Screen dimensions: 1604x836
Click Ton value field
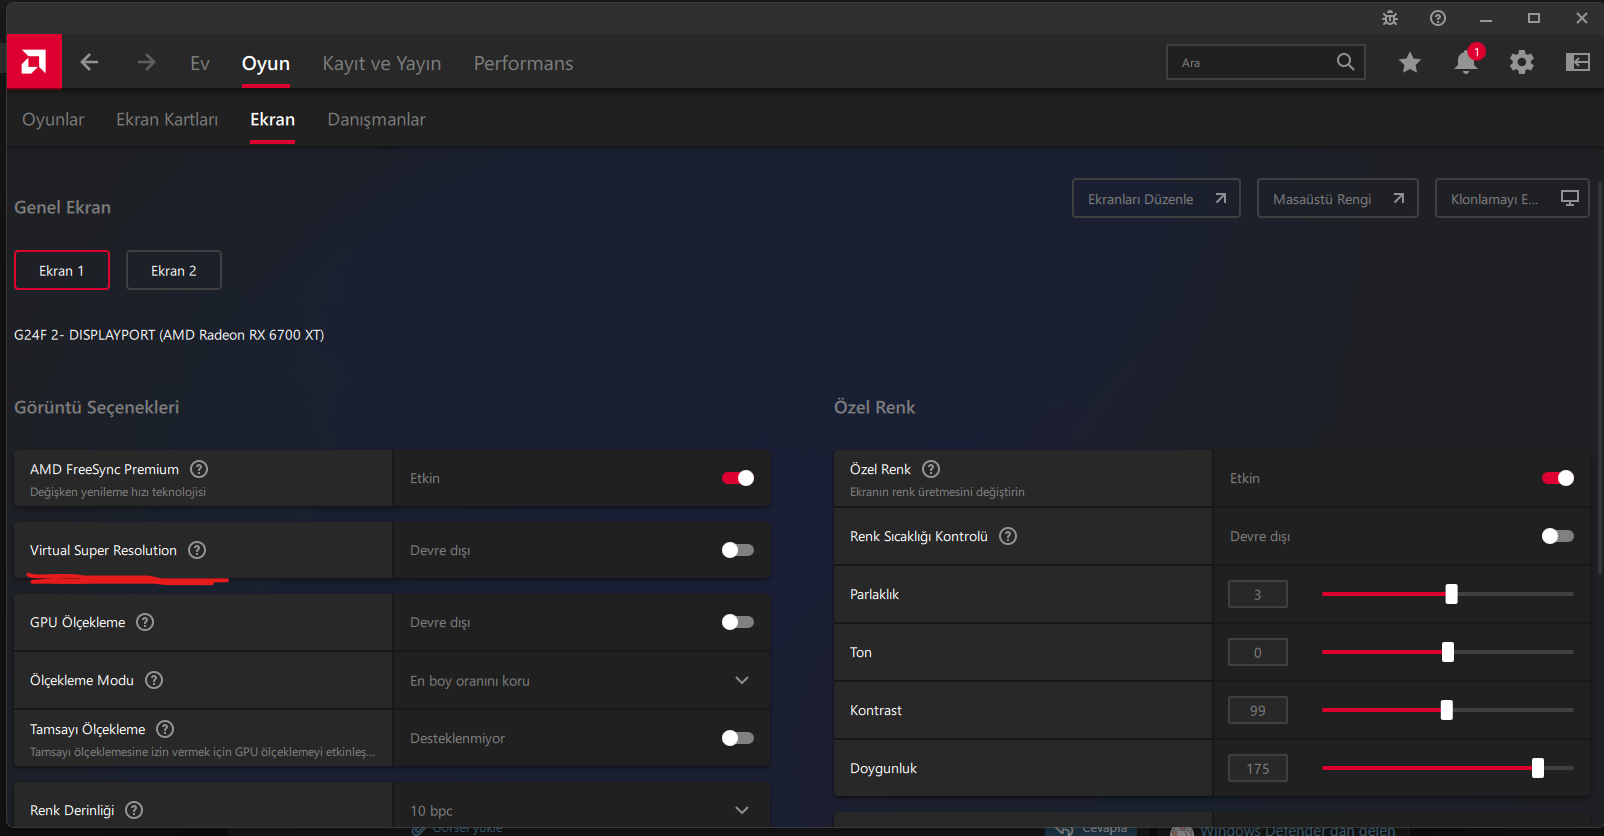click(1258, 652)
